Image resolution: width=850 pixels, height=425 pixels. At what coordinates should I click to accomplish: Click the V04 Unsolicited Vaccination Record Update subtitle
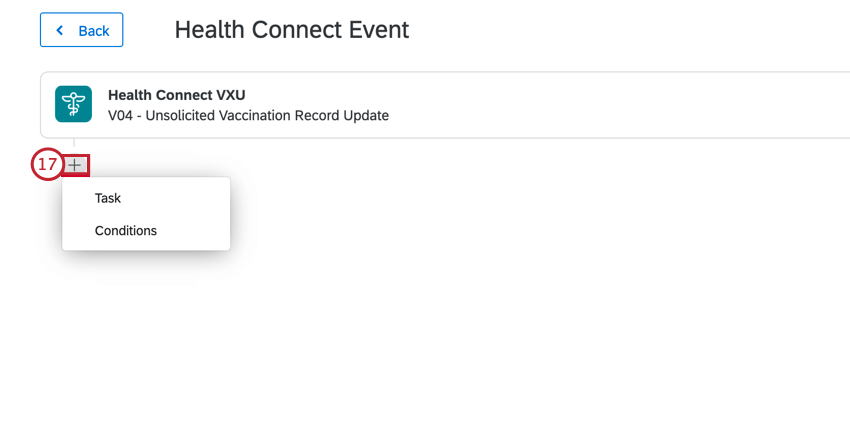click(248, 115)
